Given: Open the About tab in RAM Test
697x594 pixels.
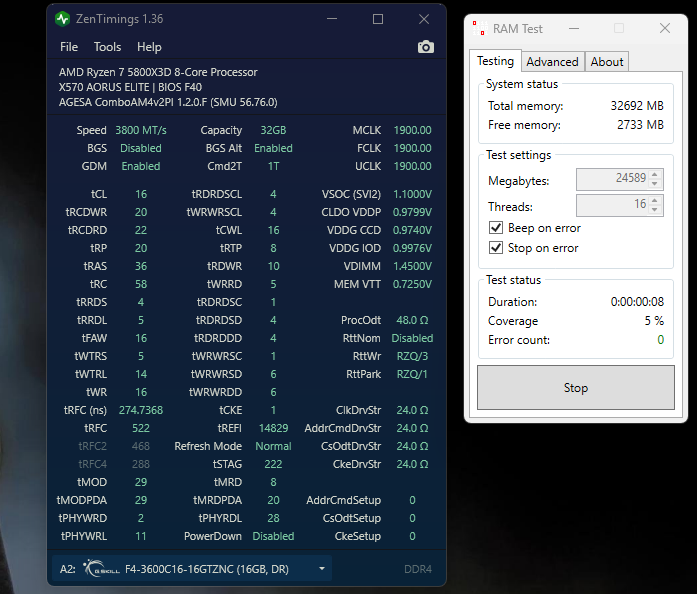Looking at the screenshot, I should [607, 62].
